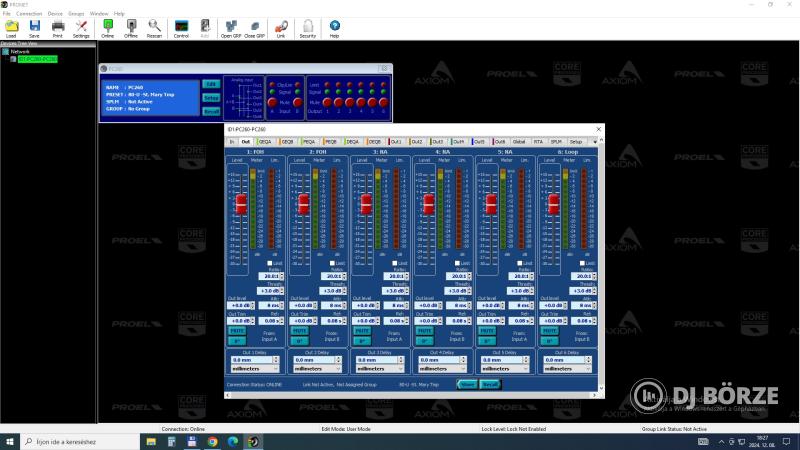800x450 pixels.
Task: Click Out 1 Delay value spinner arrows
Action: 276,360
